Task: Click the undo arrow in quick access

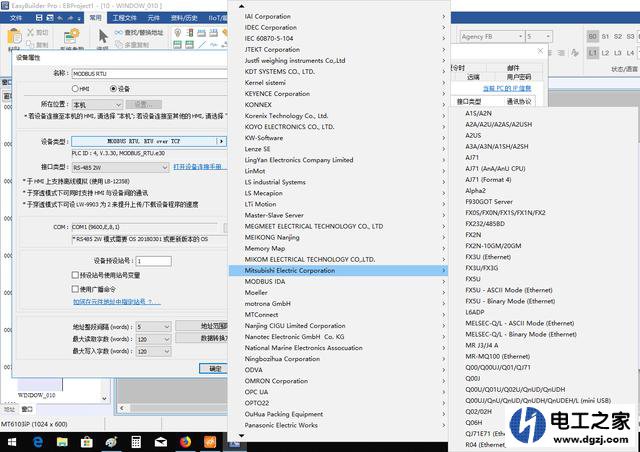Action: click(x=60, y=18)
